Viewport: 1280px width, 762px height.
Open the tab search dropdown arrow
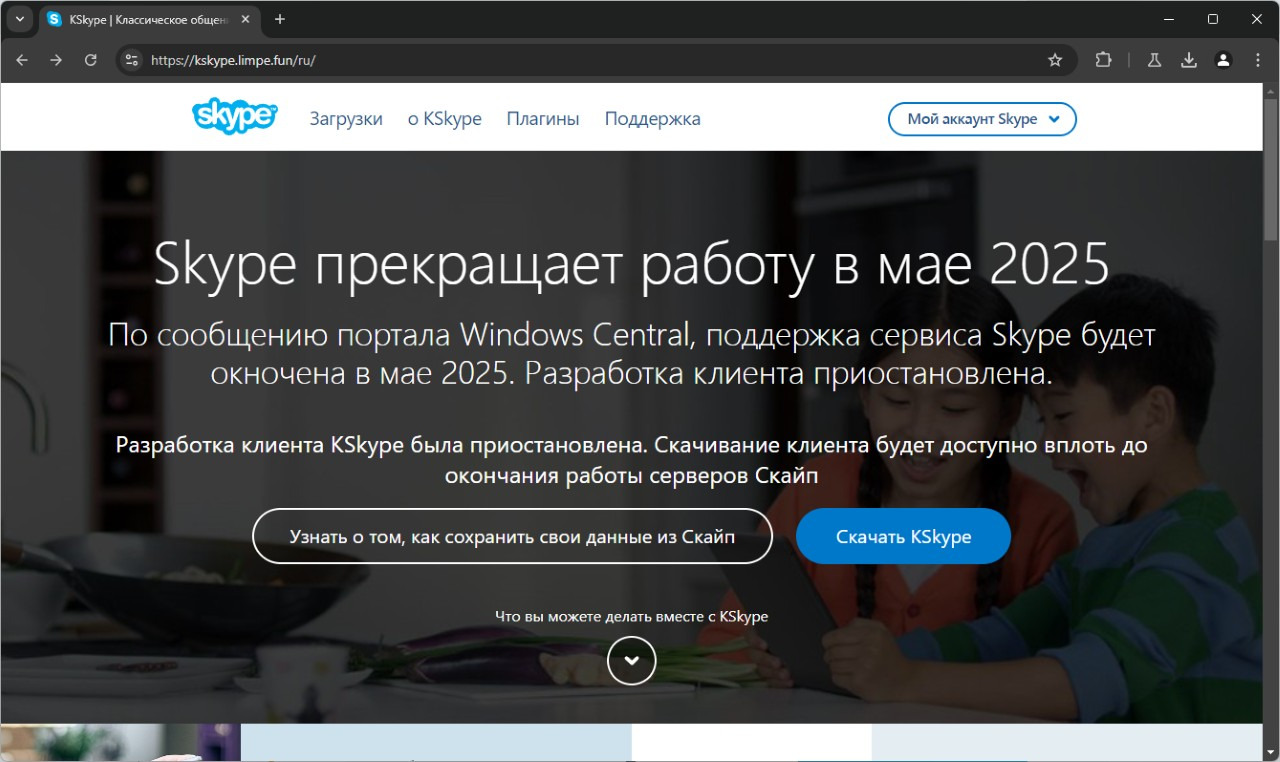point(19,19)
